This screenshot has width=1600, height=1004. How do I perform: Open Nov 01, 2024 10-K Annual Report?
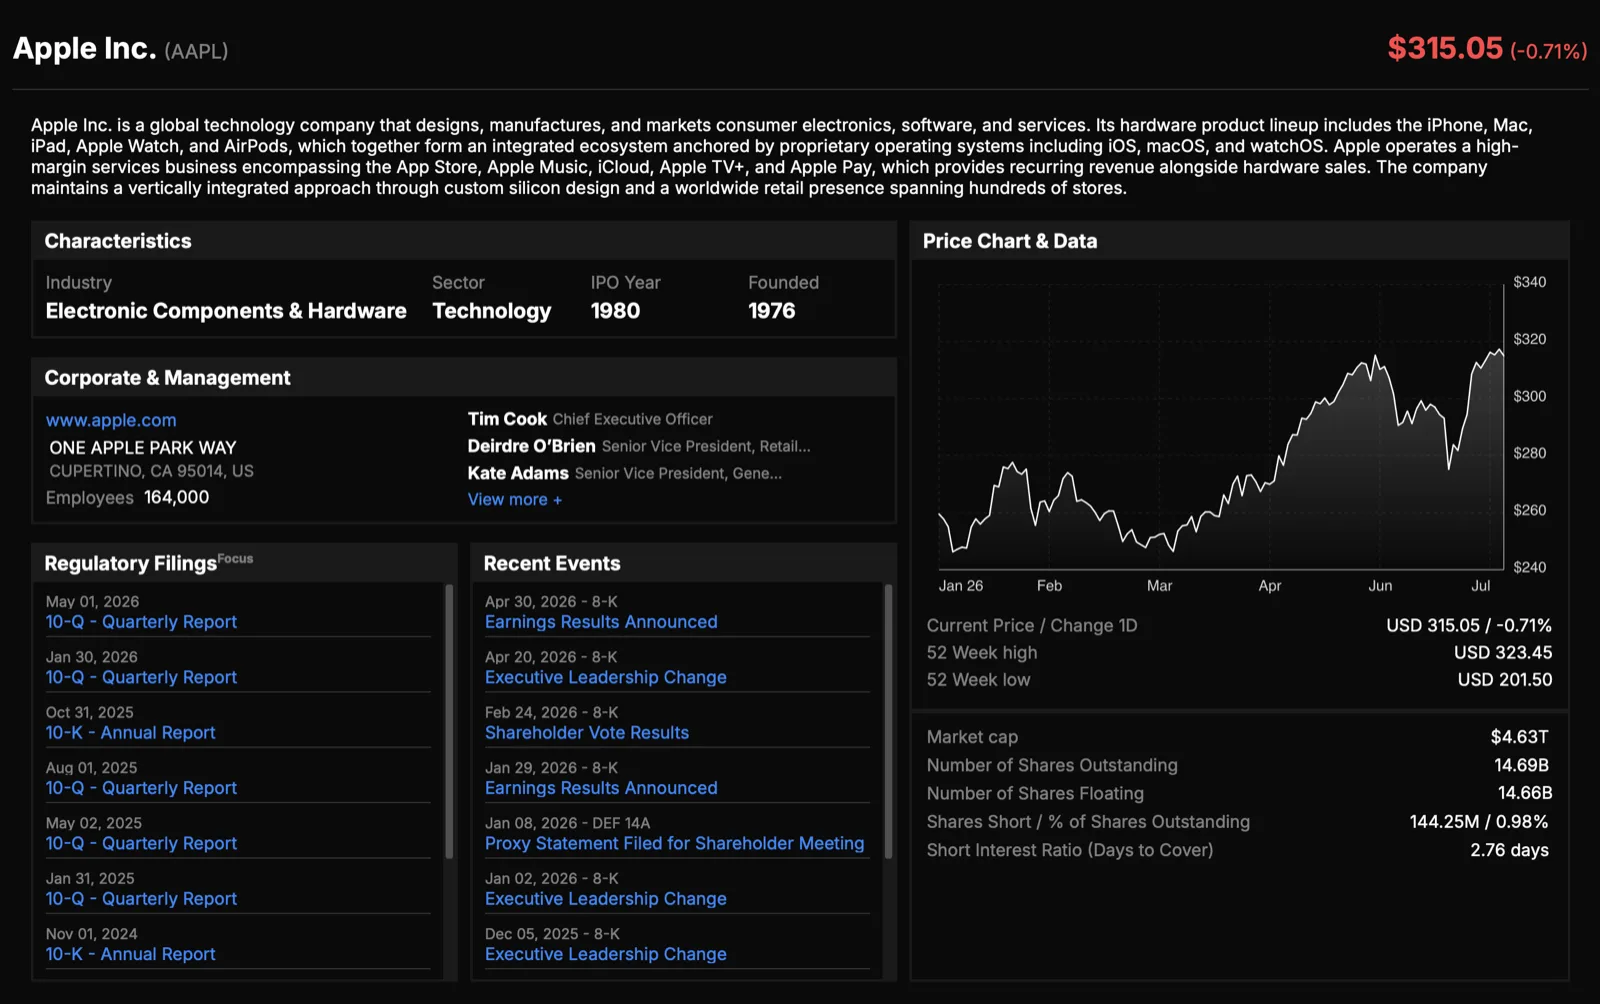(130, 954)
